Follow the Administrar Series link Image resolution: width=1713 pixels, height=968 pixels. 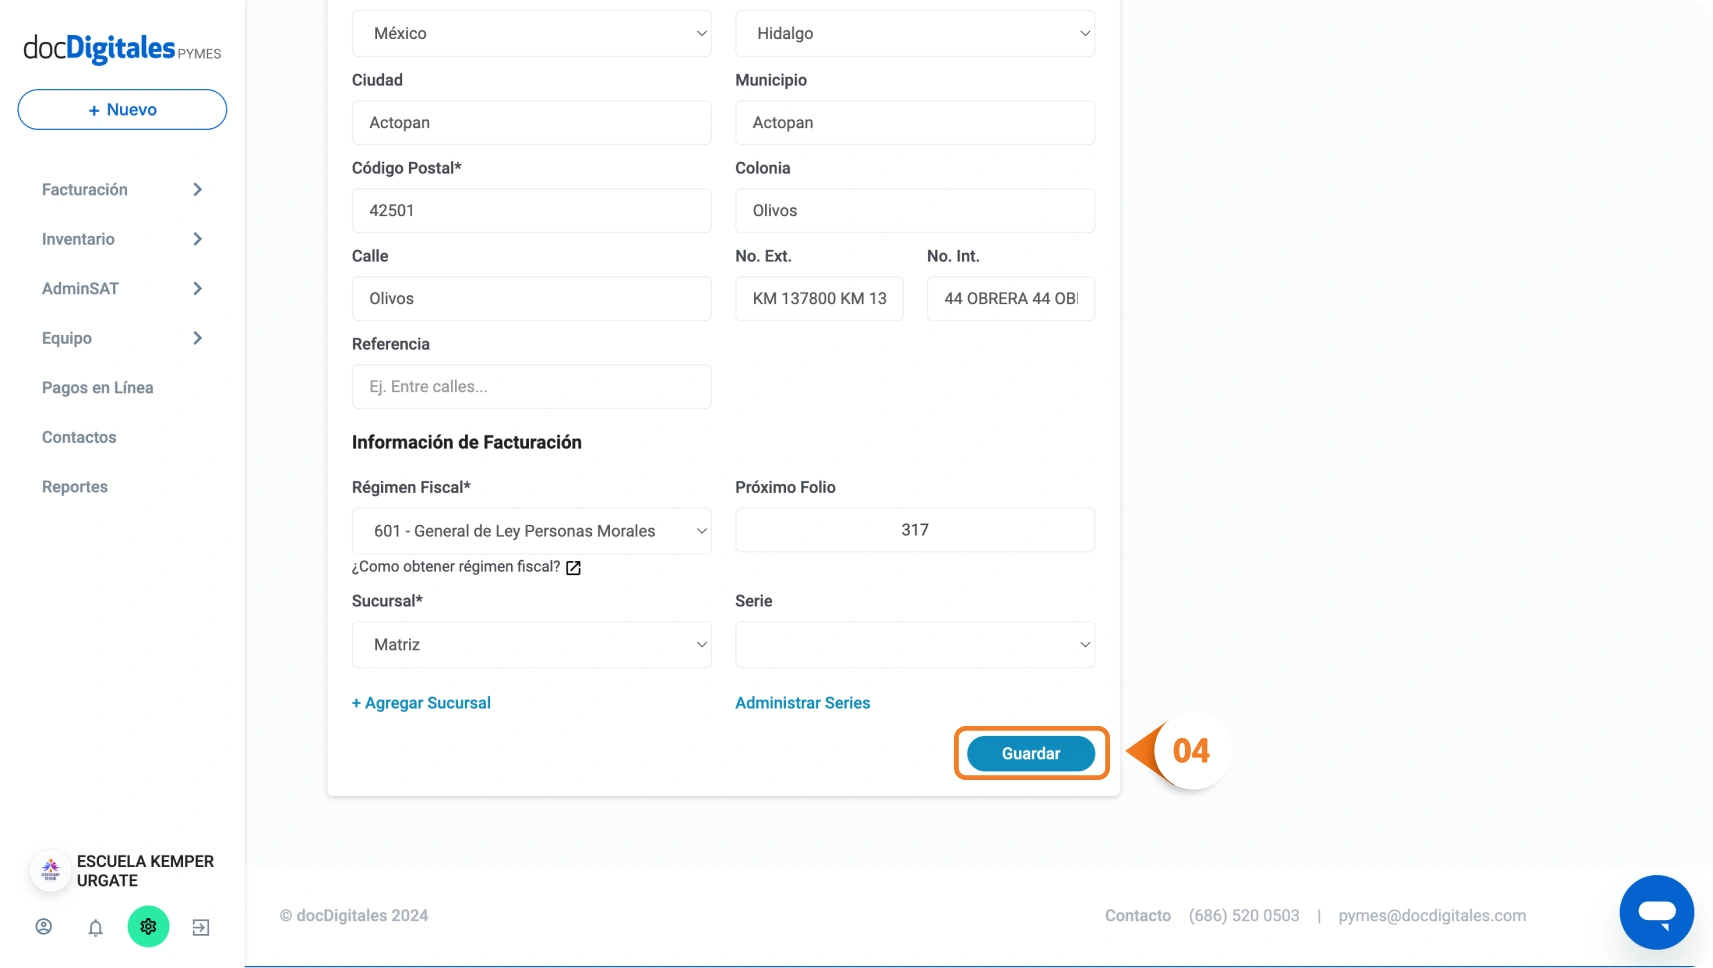pos(802,703)
